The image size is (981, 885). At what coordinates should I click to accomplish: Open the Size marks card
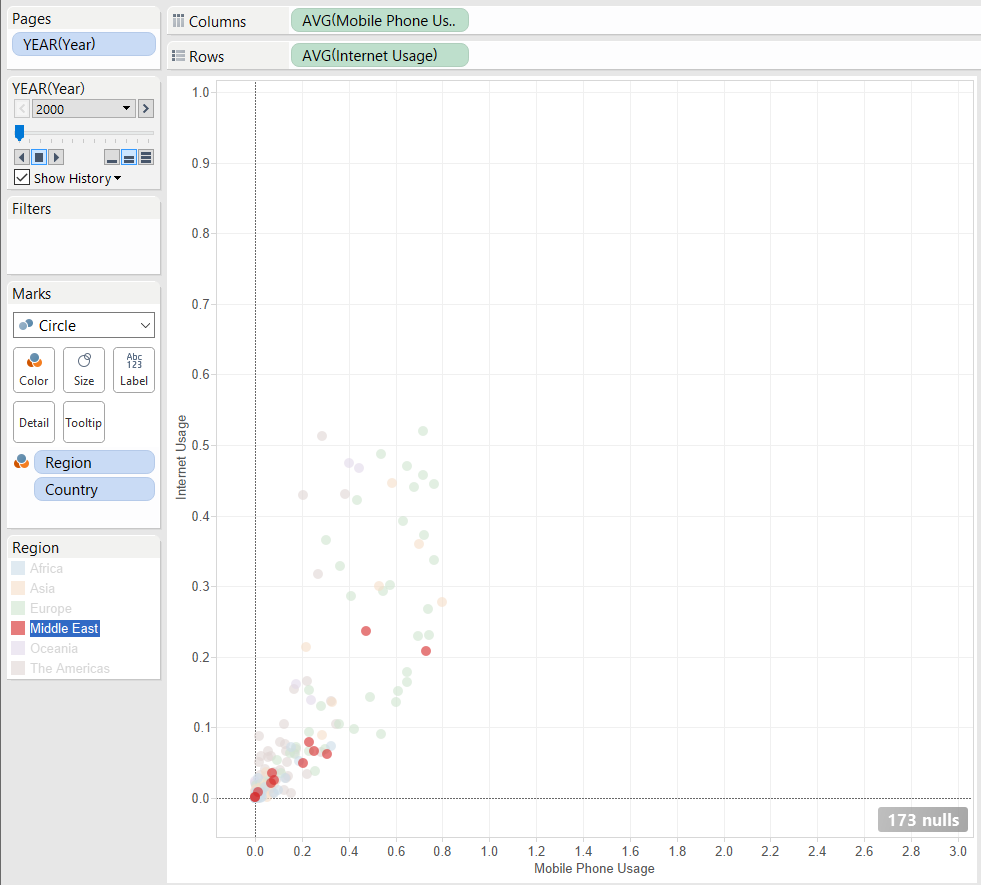(84, 370)
